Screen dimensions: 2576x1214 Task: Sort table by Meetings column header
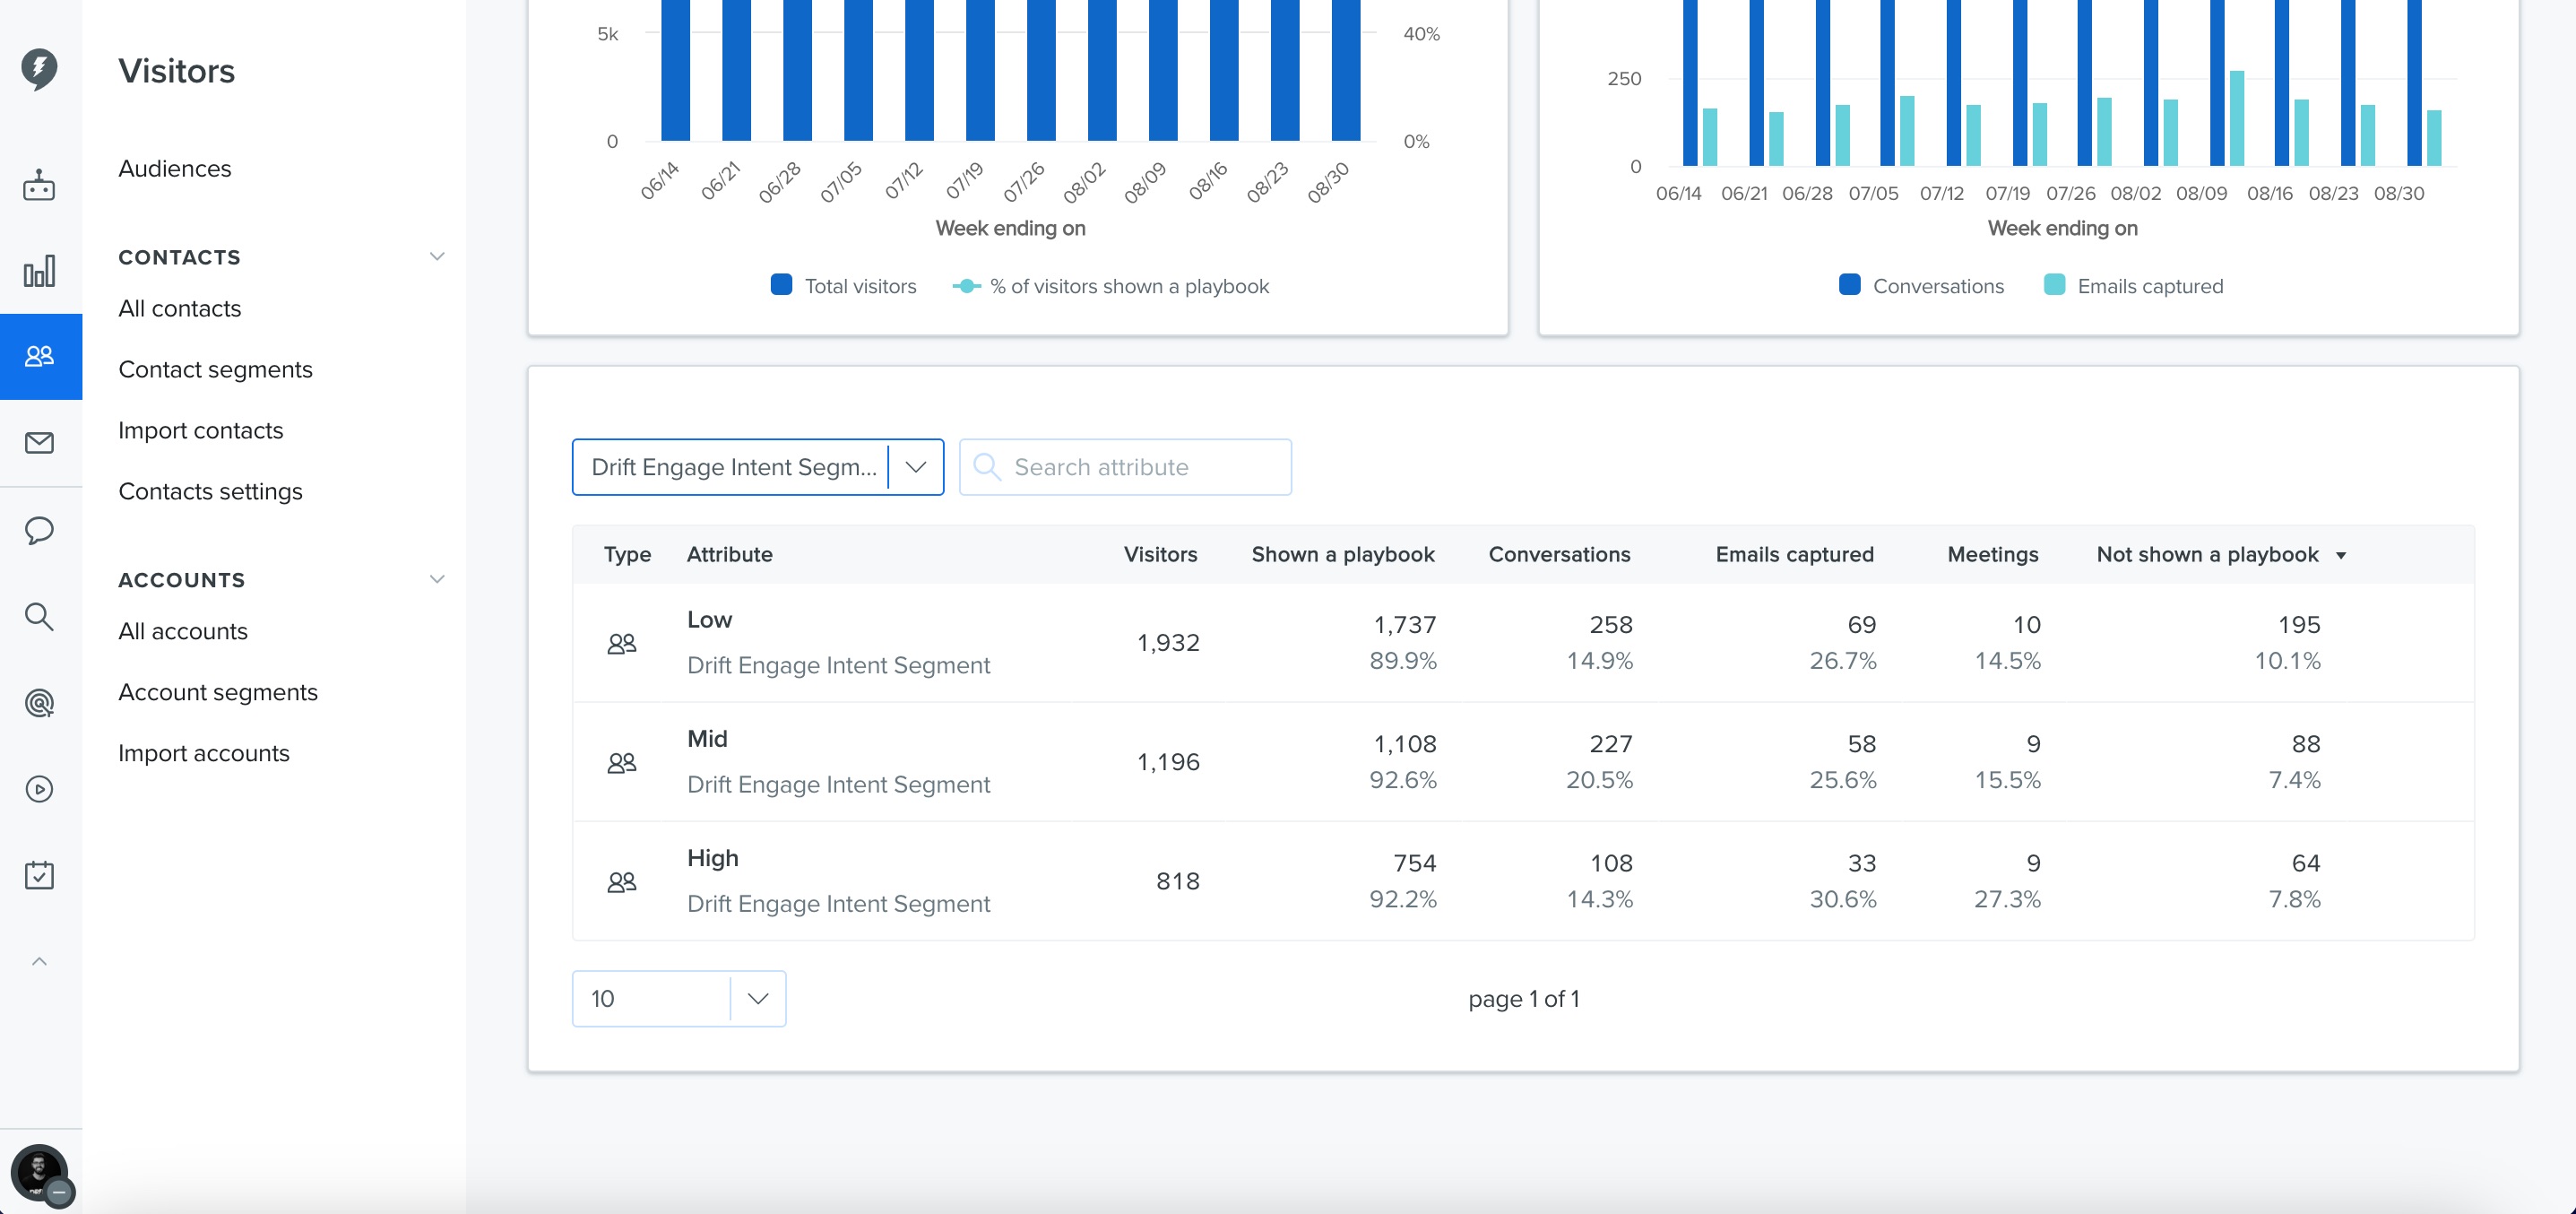(x=1992, y=554)
